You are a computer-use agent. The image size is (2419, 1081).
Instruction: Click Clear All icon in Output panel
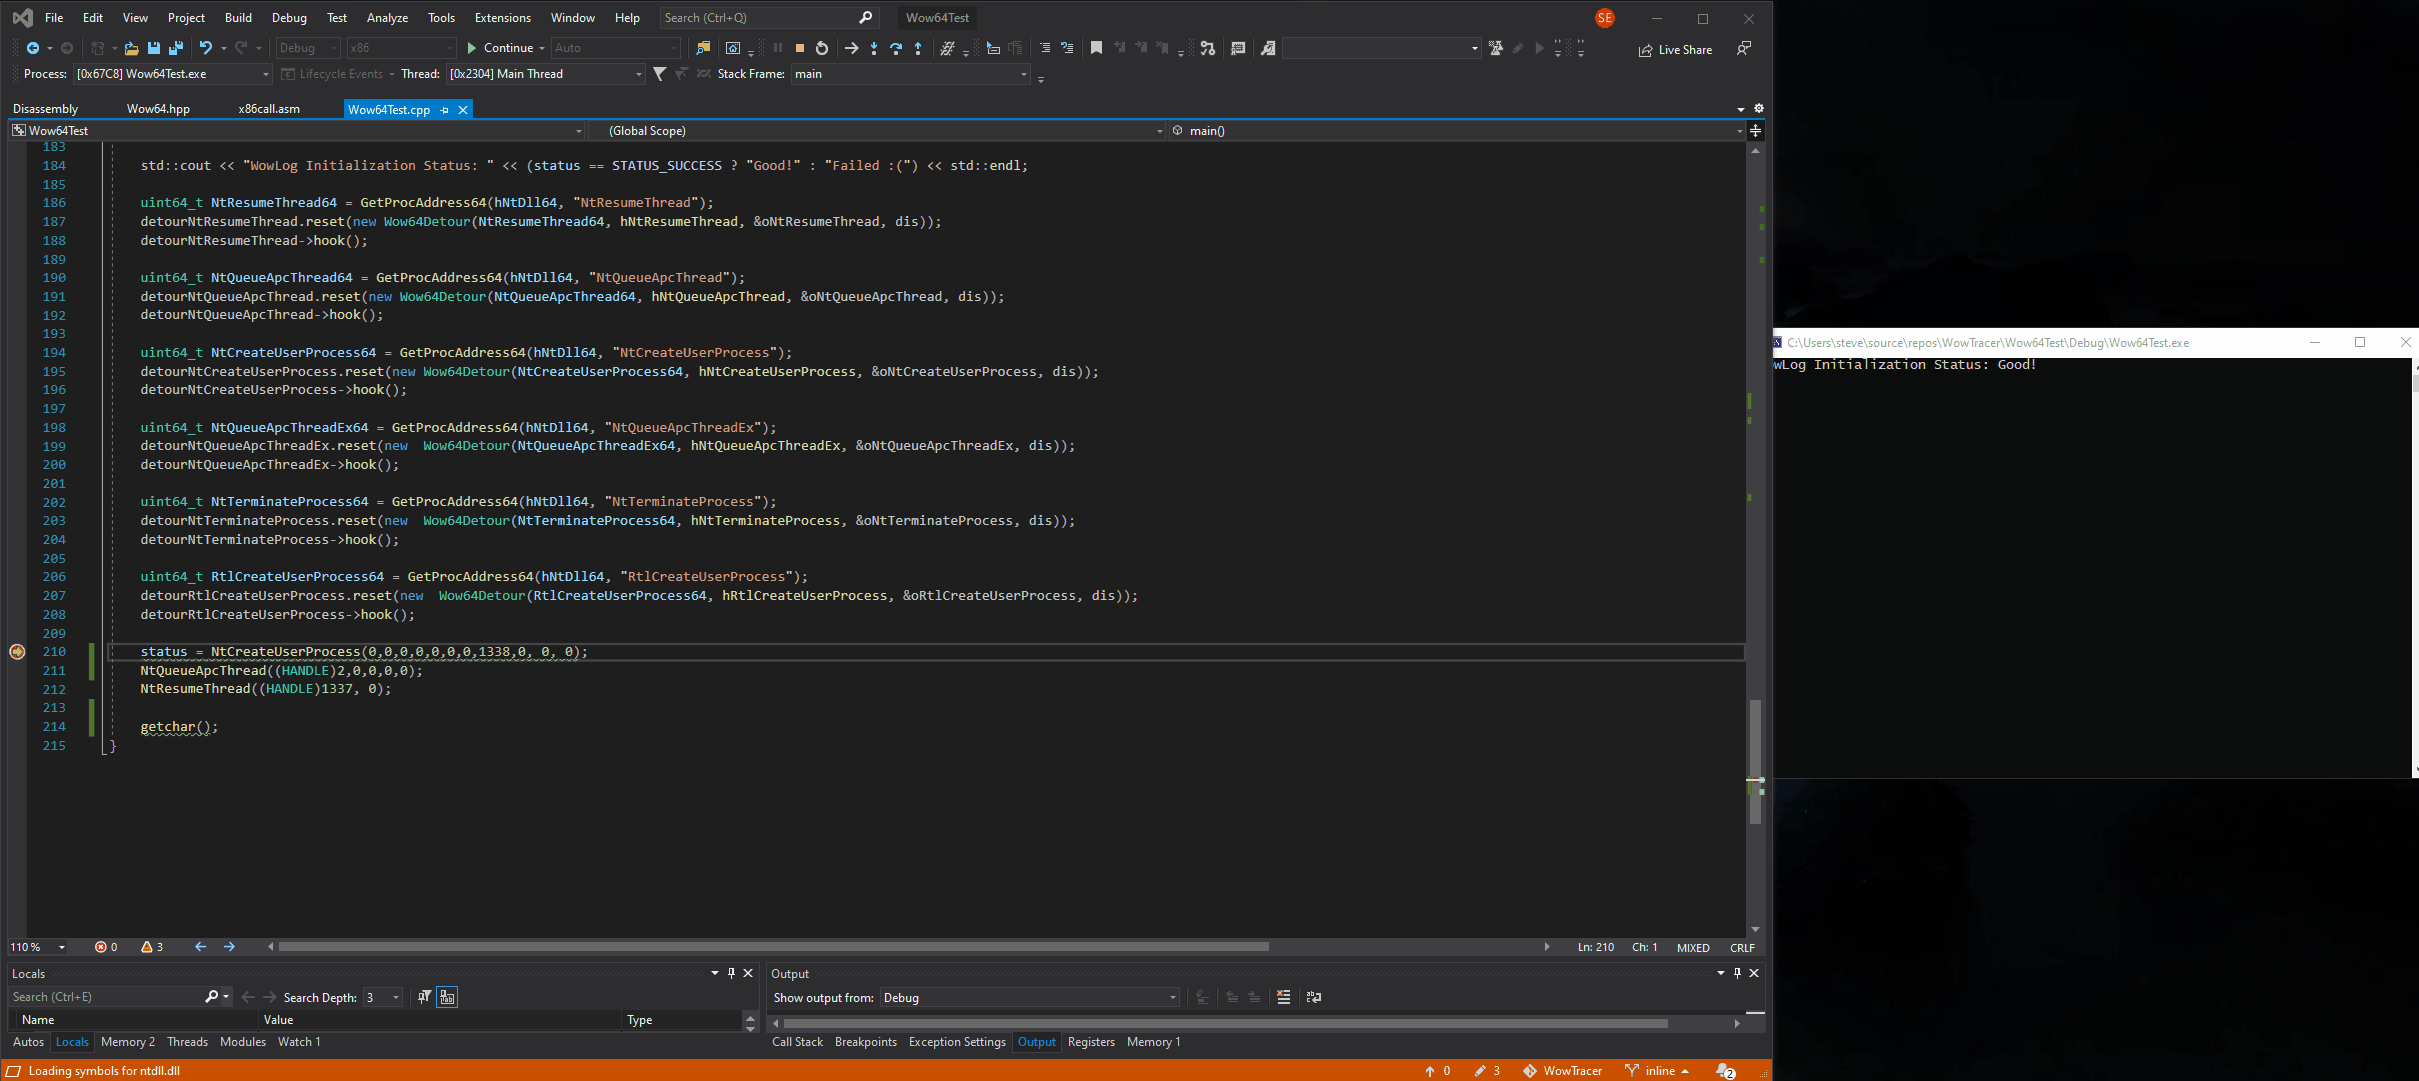click(x=1283, y=997)
